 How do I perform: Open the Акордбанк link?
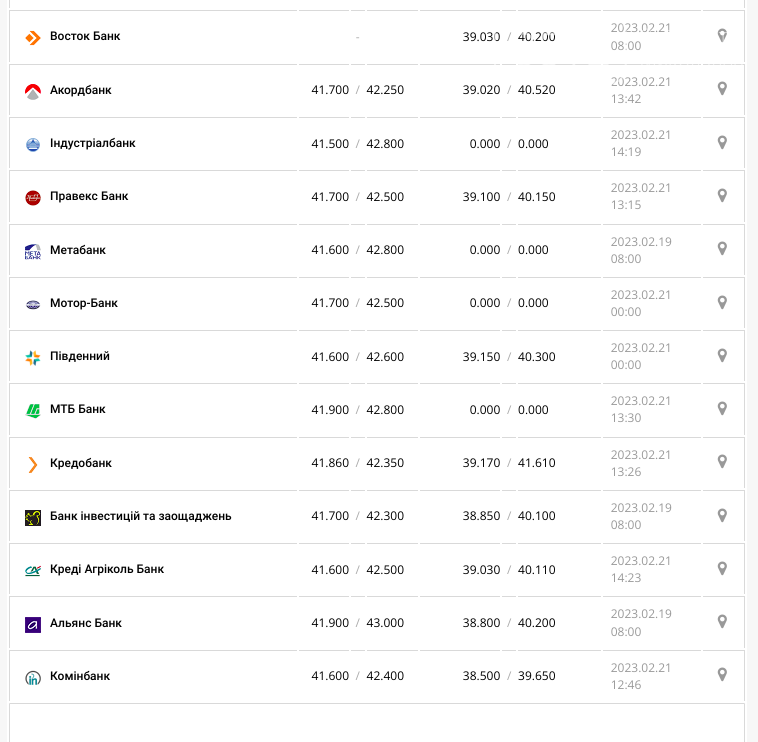pyautogui.click(x=81, y=90)
